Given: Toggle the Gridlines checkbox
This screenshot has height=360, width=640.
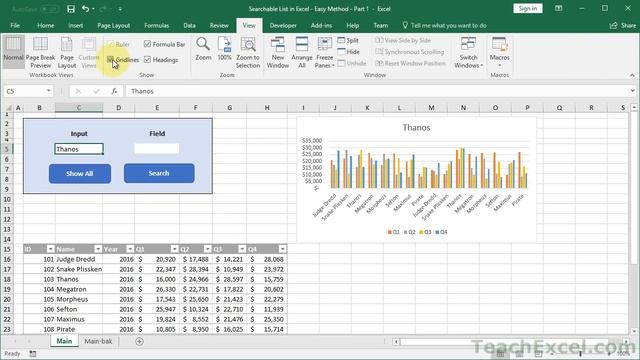Looking at the screenshot, I should coord(110,60).
